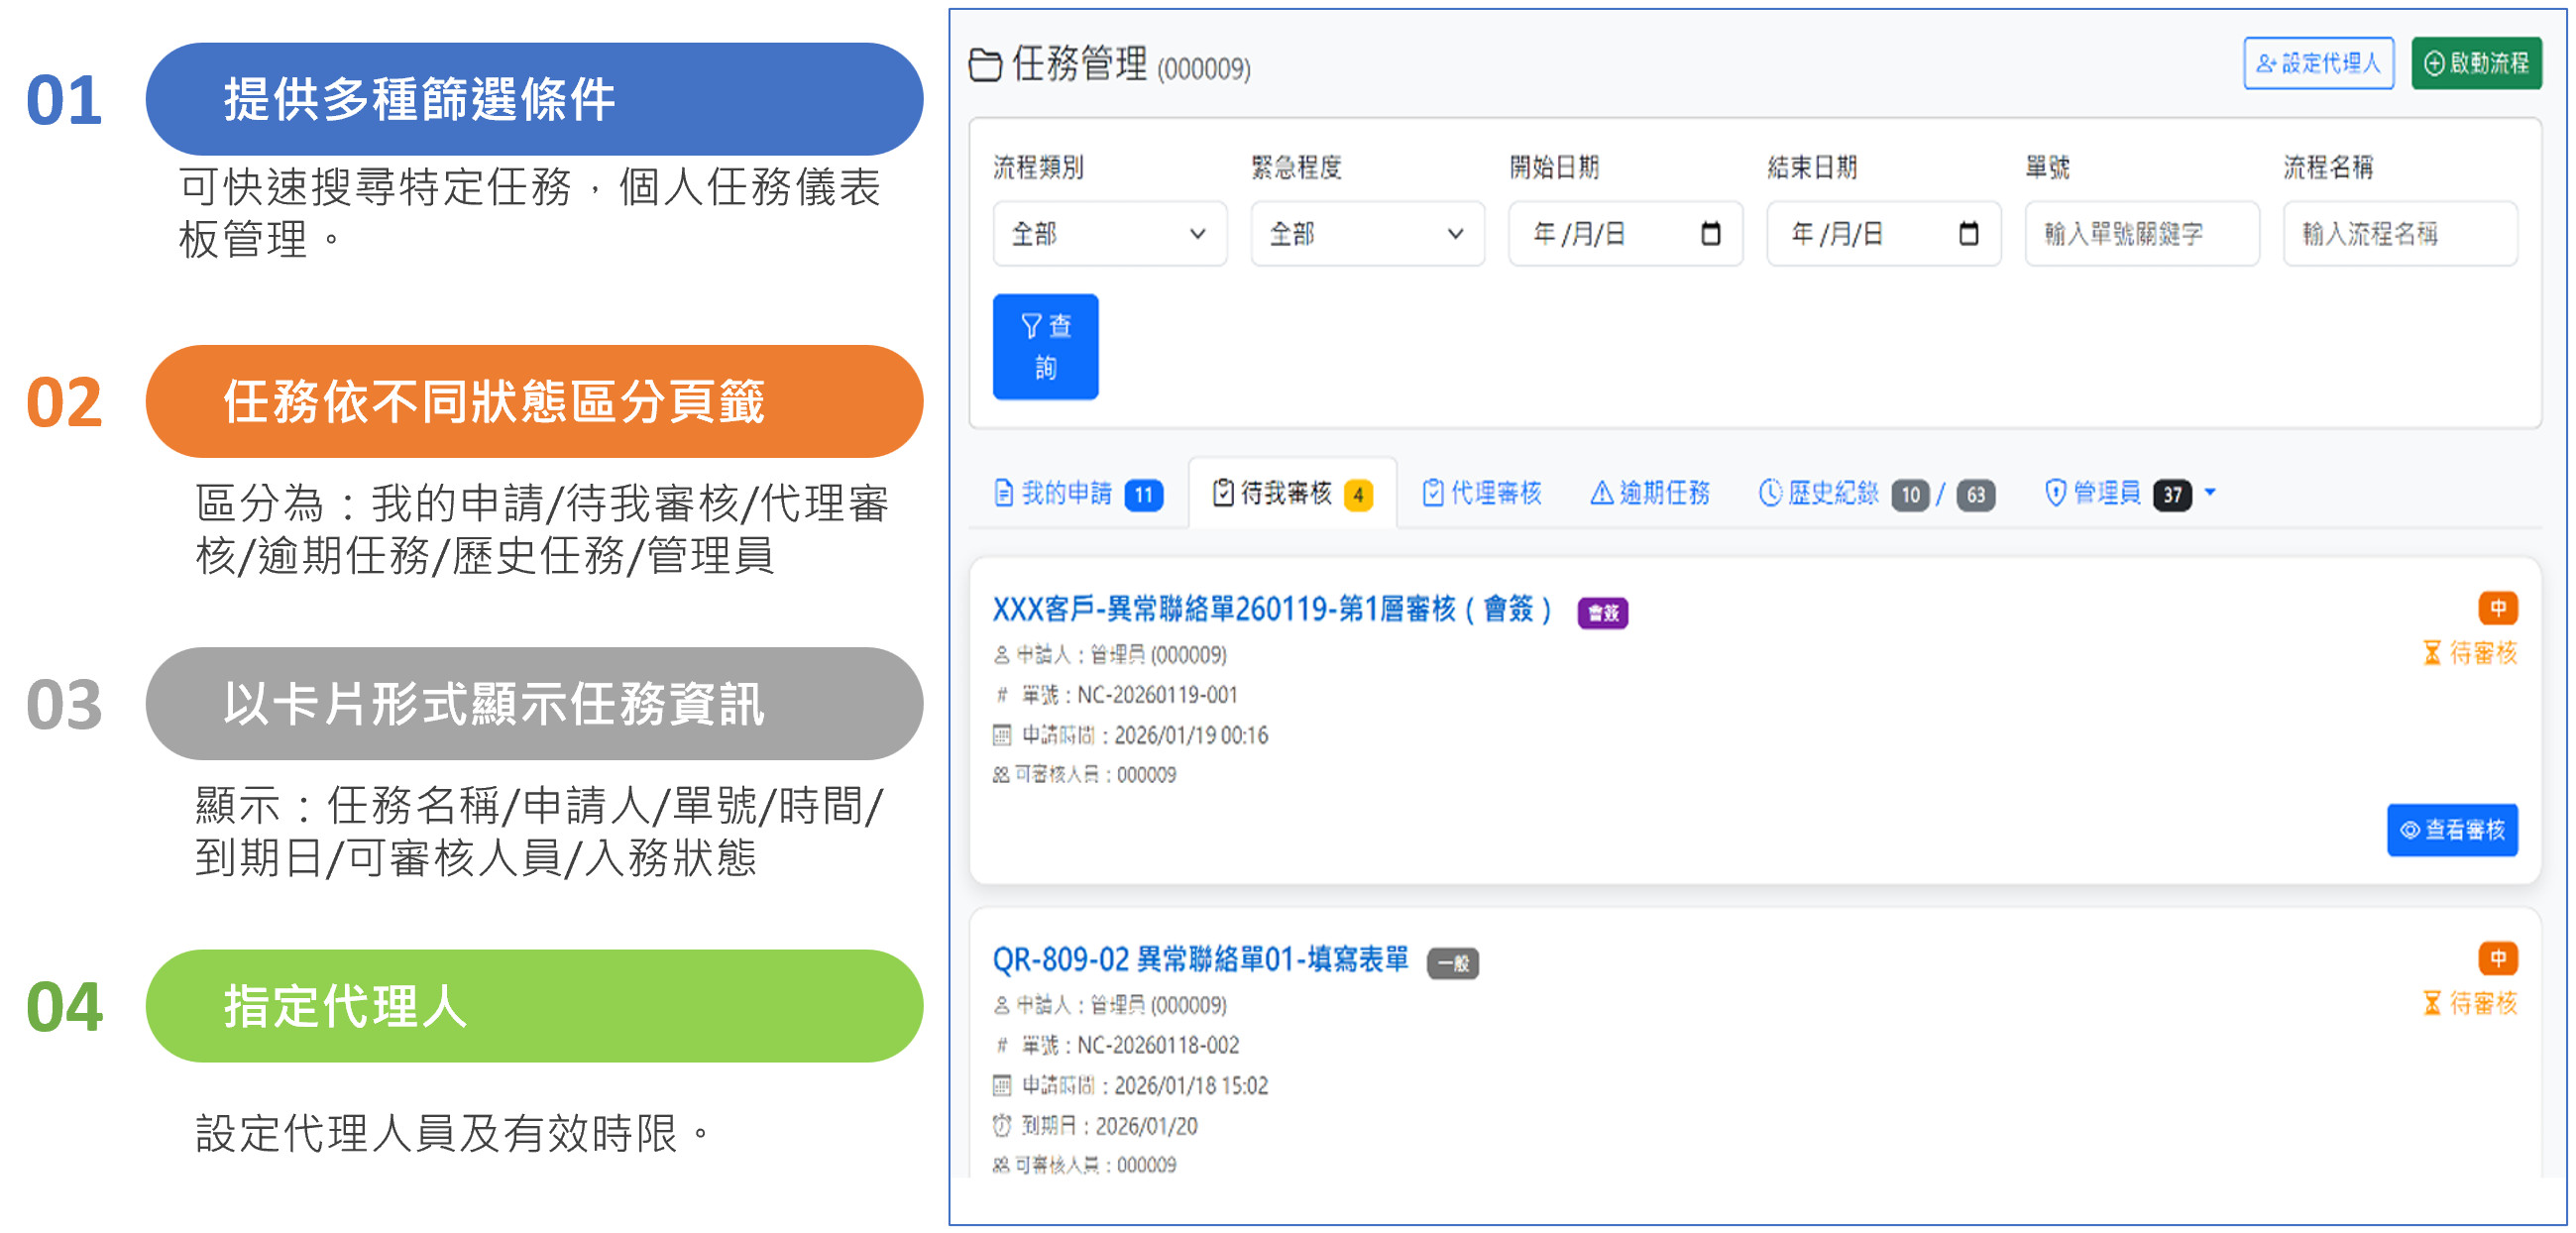Open task QR-809-02 異常聯絡單01-填寫表單
Screen dimensions: 2576x1233
[x=1200, y=960]
